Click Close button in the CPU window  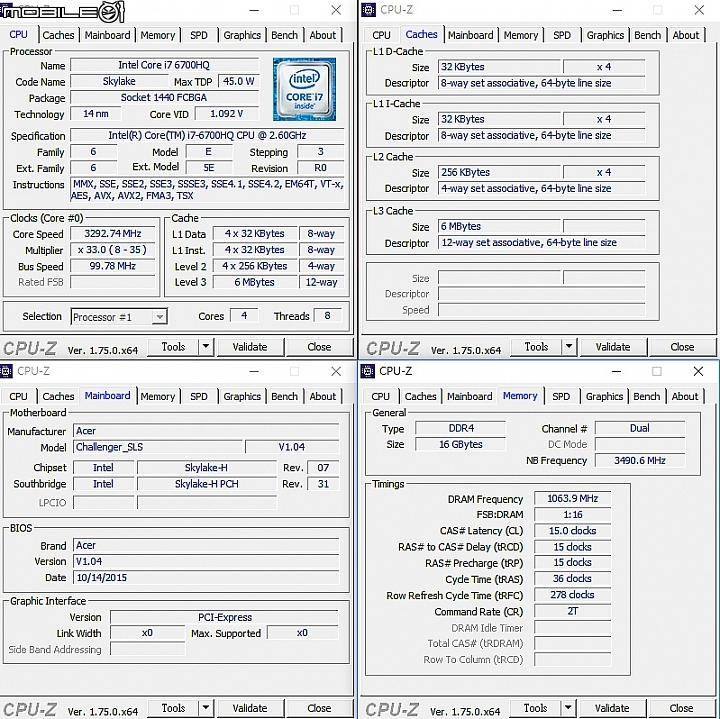319,347
